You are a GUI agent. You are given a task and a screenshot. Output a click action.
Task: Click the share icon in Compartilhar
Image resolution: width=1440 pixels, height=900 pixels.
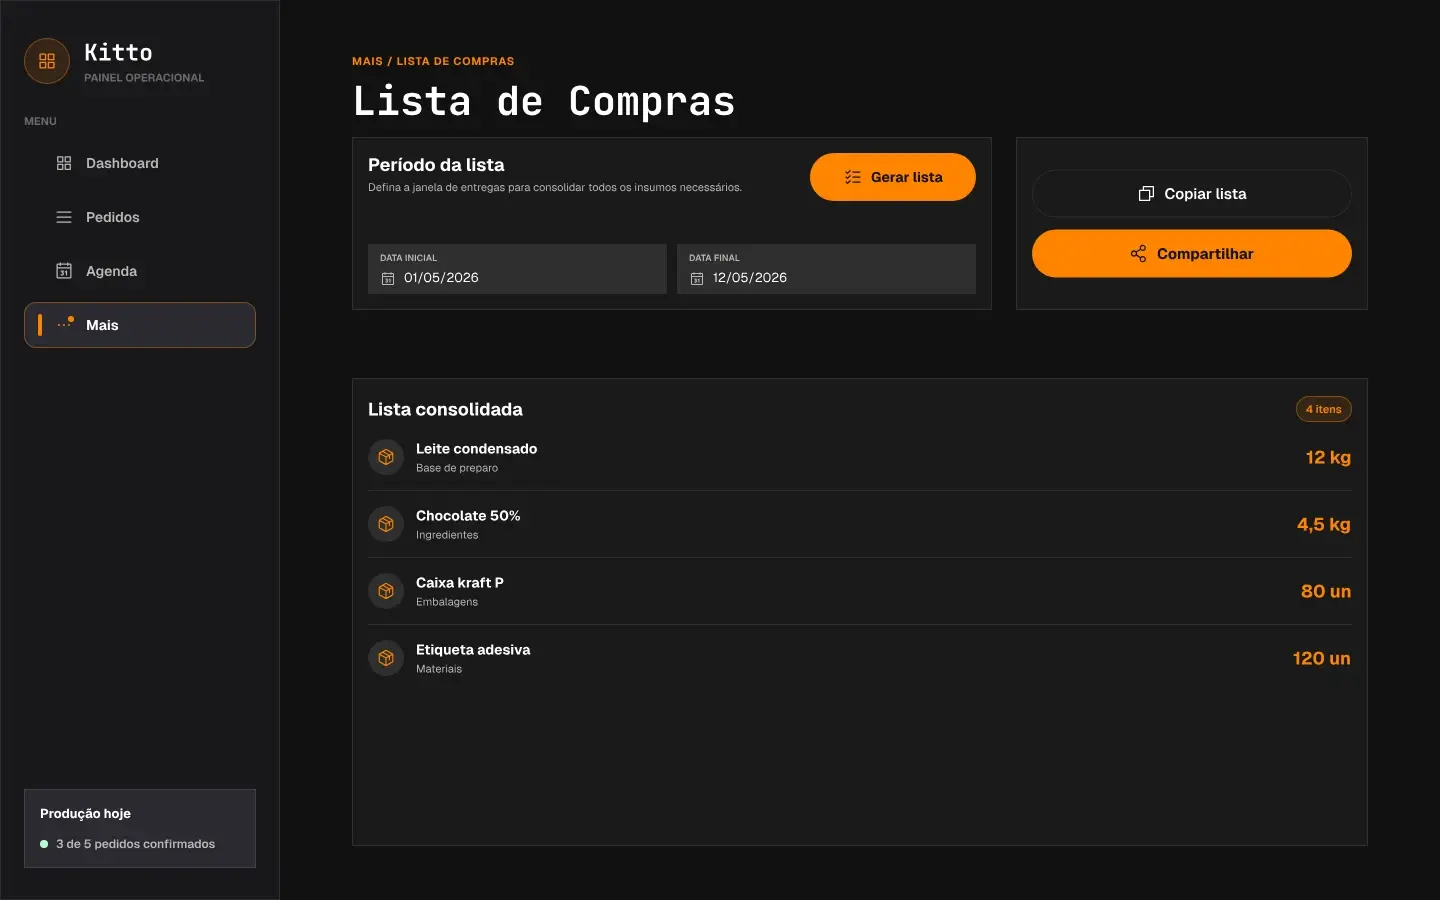pyautogui.click(x=1138, y=254)
